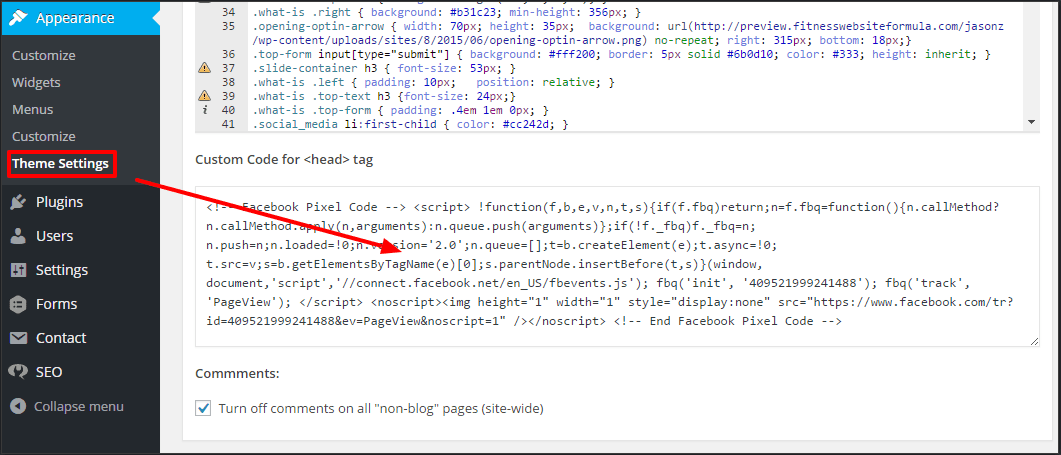The image size is (1061, 455).
Task: Click the Users person icon
Action: click(19, 236)
